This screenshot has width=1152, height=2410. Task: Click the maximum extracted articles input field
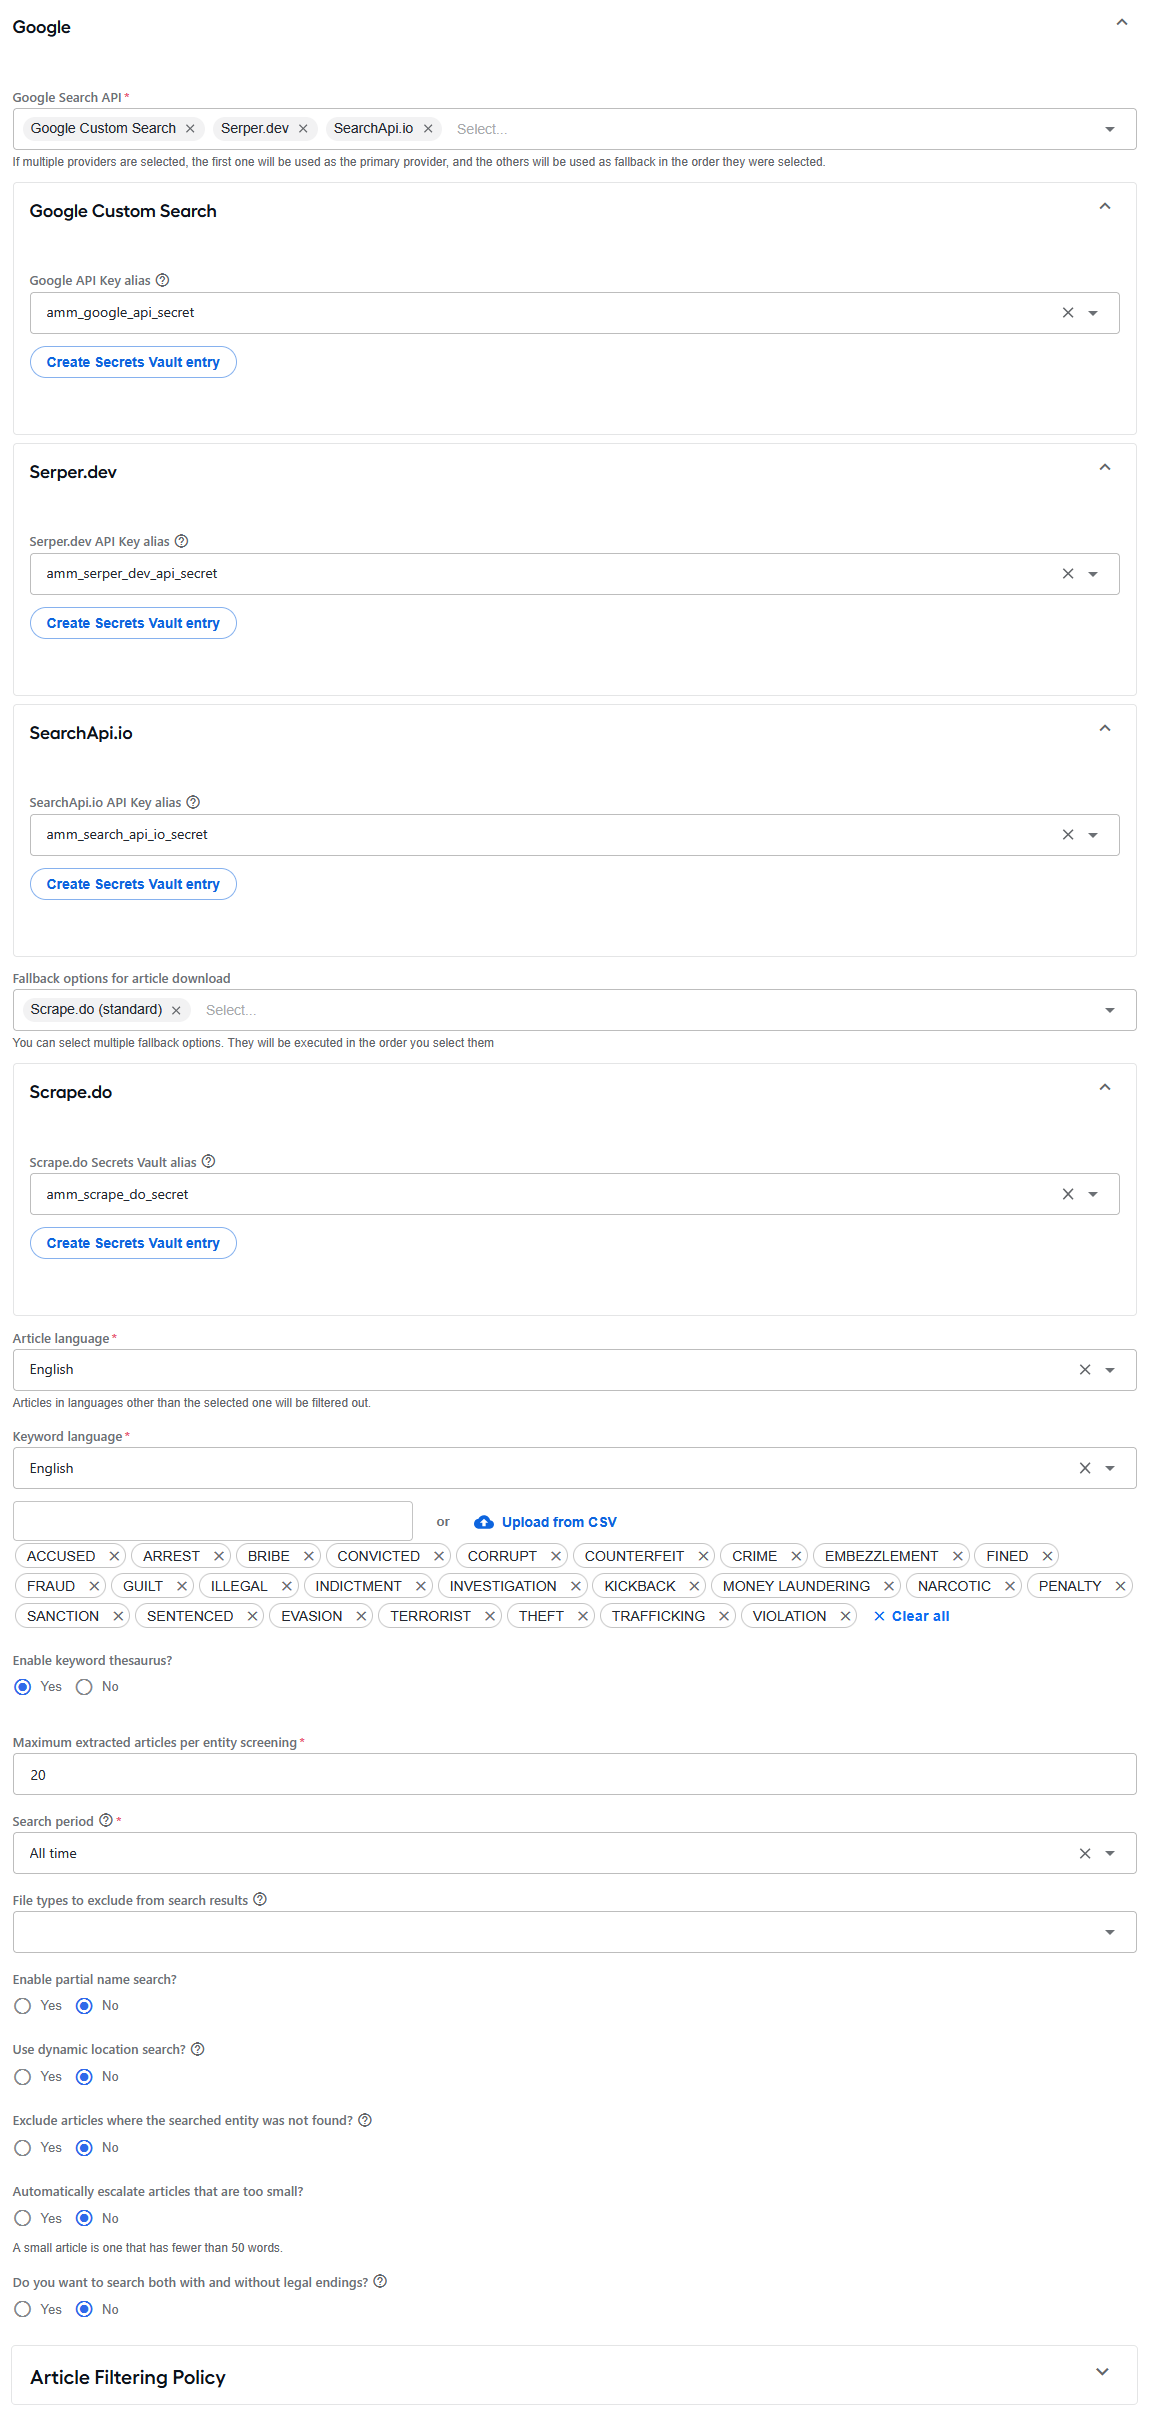[x=575, y=1774]
